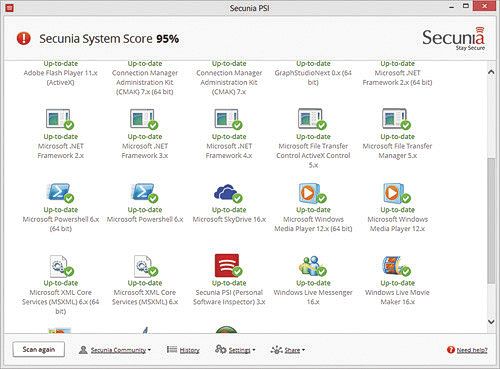Screen dimensions: 500x369
Task: Click Windows Live Messenger 16.x label
Action: pyautogui.click(x=313, y=297)
